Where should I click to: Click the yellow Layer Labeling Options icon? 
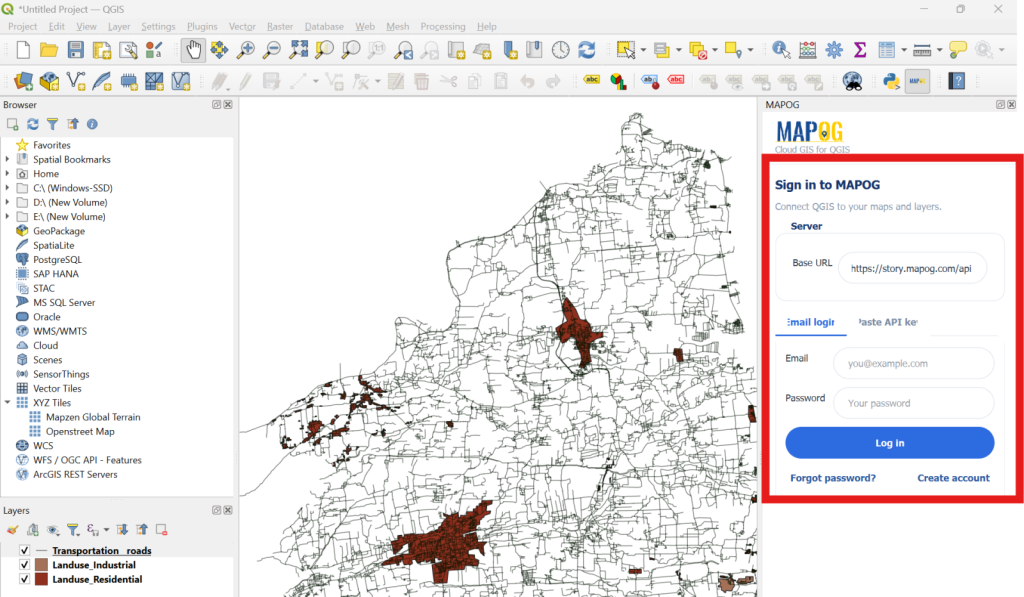tap(592, 80)
